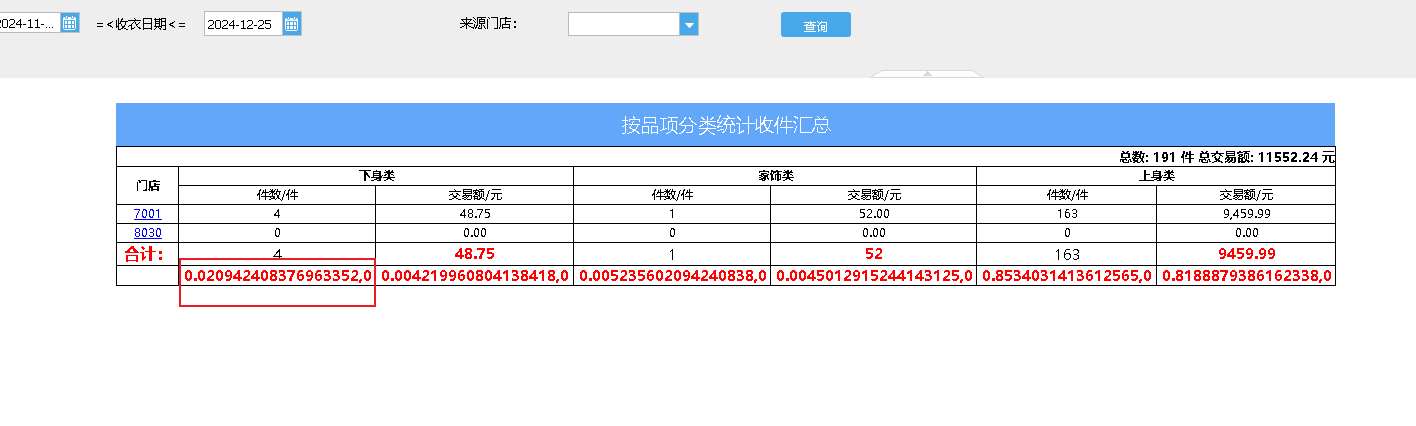Click 件数/件 header under 下身类
This screenshot has width=1416, height=426.
[x=277, y=195]
